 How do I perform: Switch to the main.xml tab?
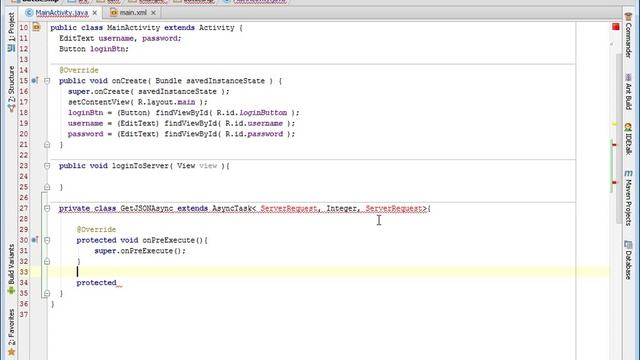pyautogui.click(x=133, y=13)
